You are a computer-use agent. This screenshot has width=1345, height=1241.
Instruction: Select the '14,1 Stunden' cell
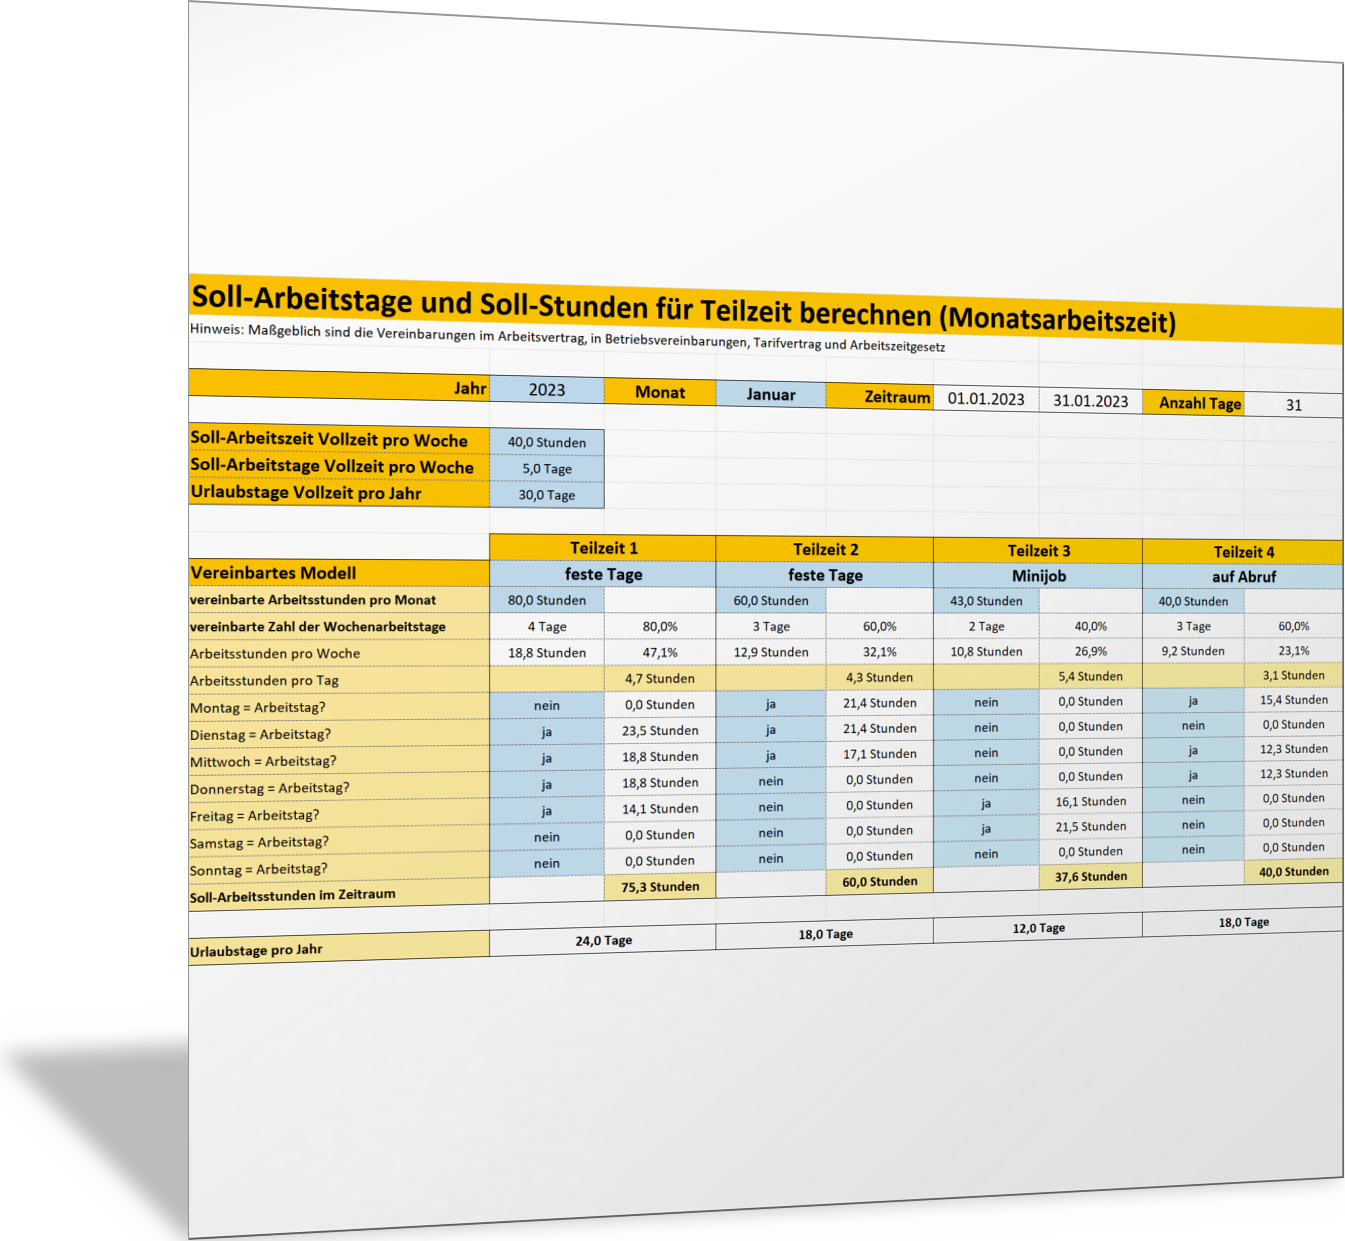660,808
